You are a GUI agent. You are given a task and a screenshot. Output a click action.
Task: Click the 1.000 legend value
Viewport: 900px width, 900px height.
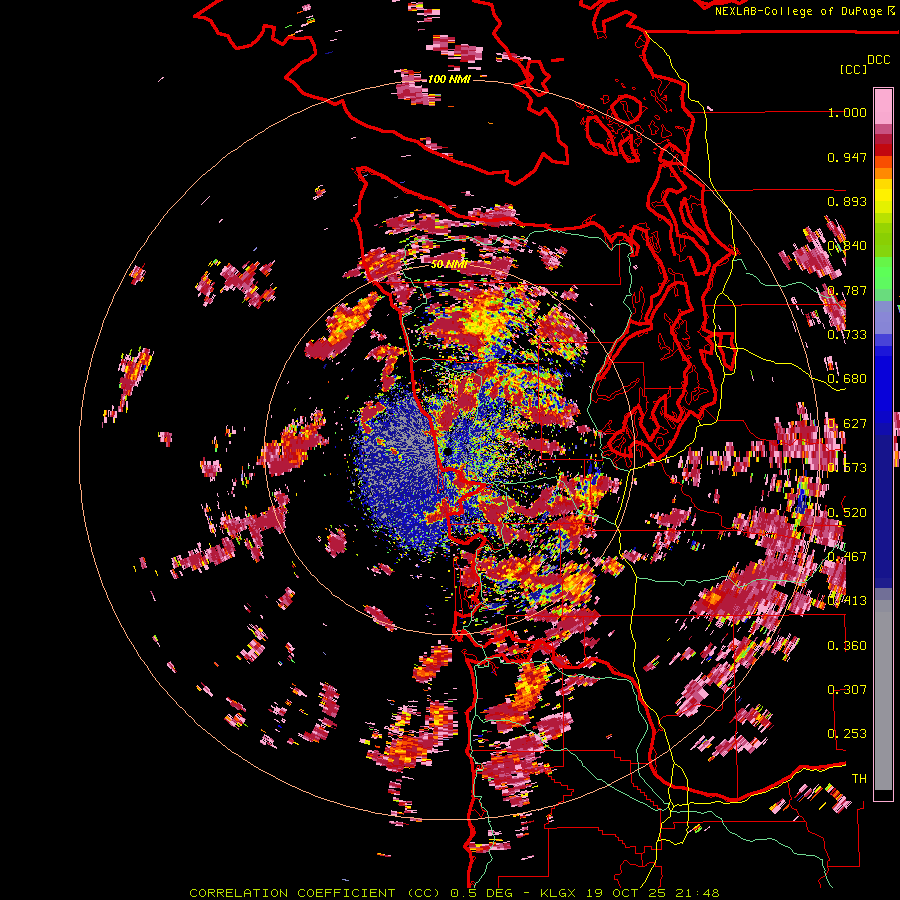(847, 112)
